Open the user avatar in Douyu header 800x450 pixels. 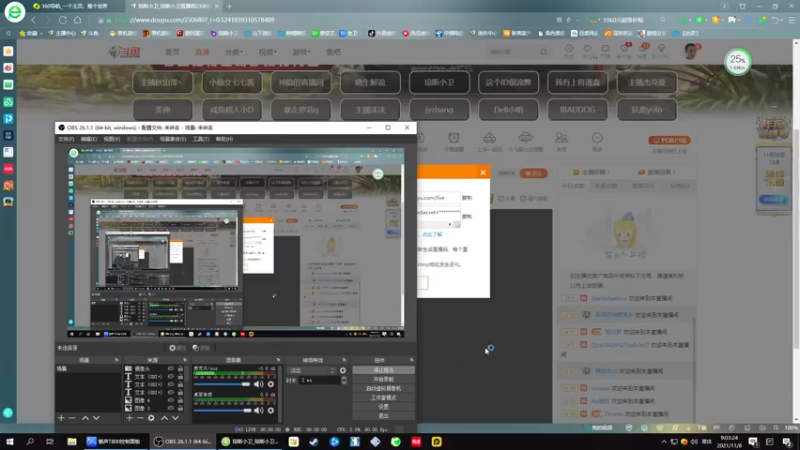point(690,51)
